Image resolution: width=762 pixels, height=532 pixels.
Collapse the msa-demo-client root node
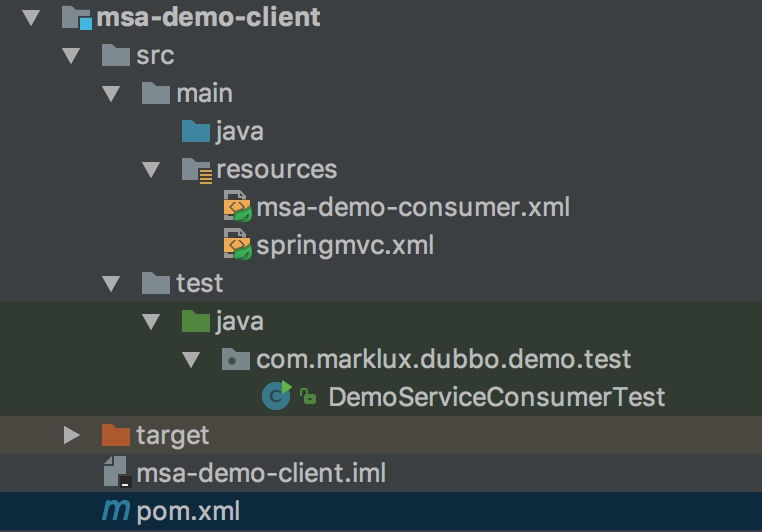[30, 17]
